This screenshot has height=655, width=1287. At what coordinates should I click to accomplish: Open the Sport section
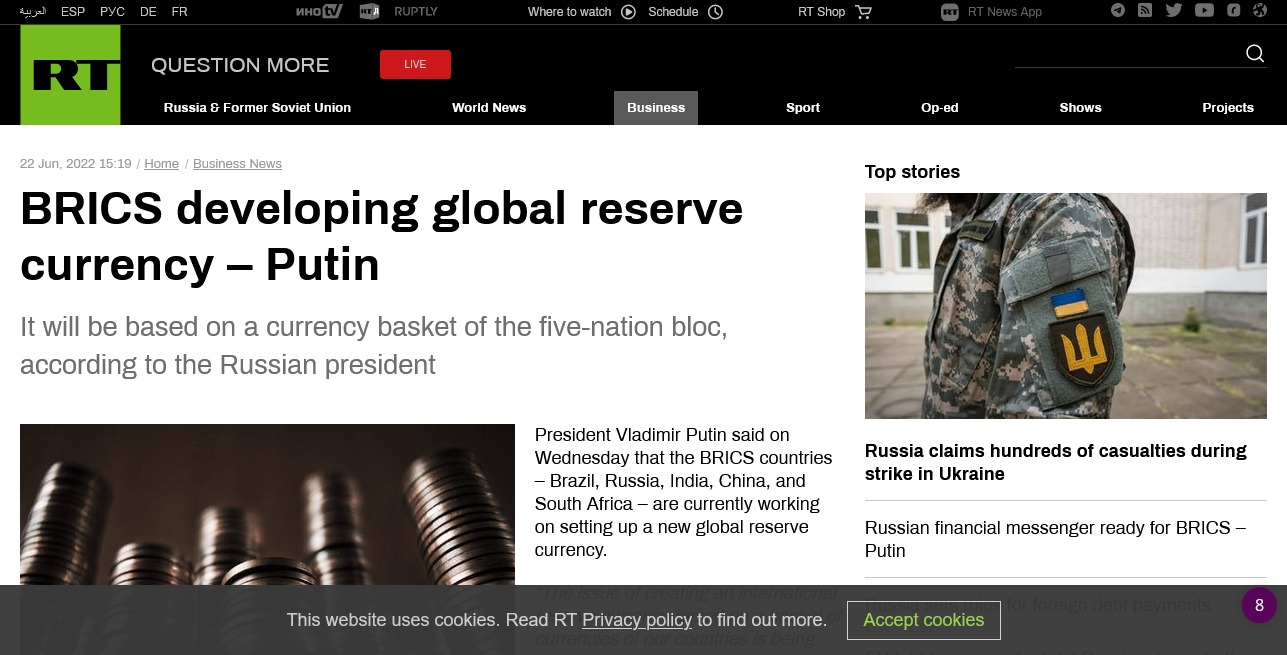click(803, 108)
